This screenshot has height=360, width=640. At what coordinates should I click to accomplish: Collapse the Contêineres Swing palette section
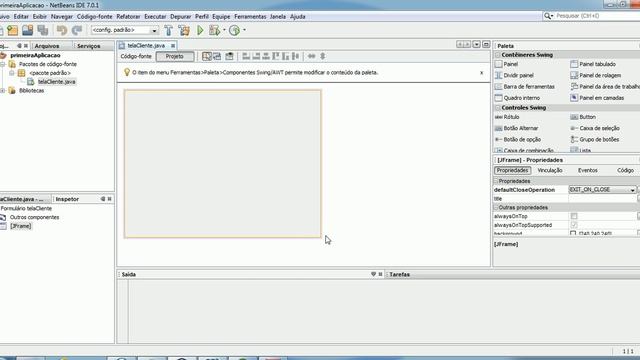[x=498, y=55]
